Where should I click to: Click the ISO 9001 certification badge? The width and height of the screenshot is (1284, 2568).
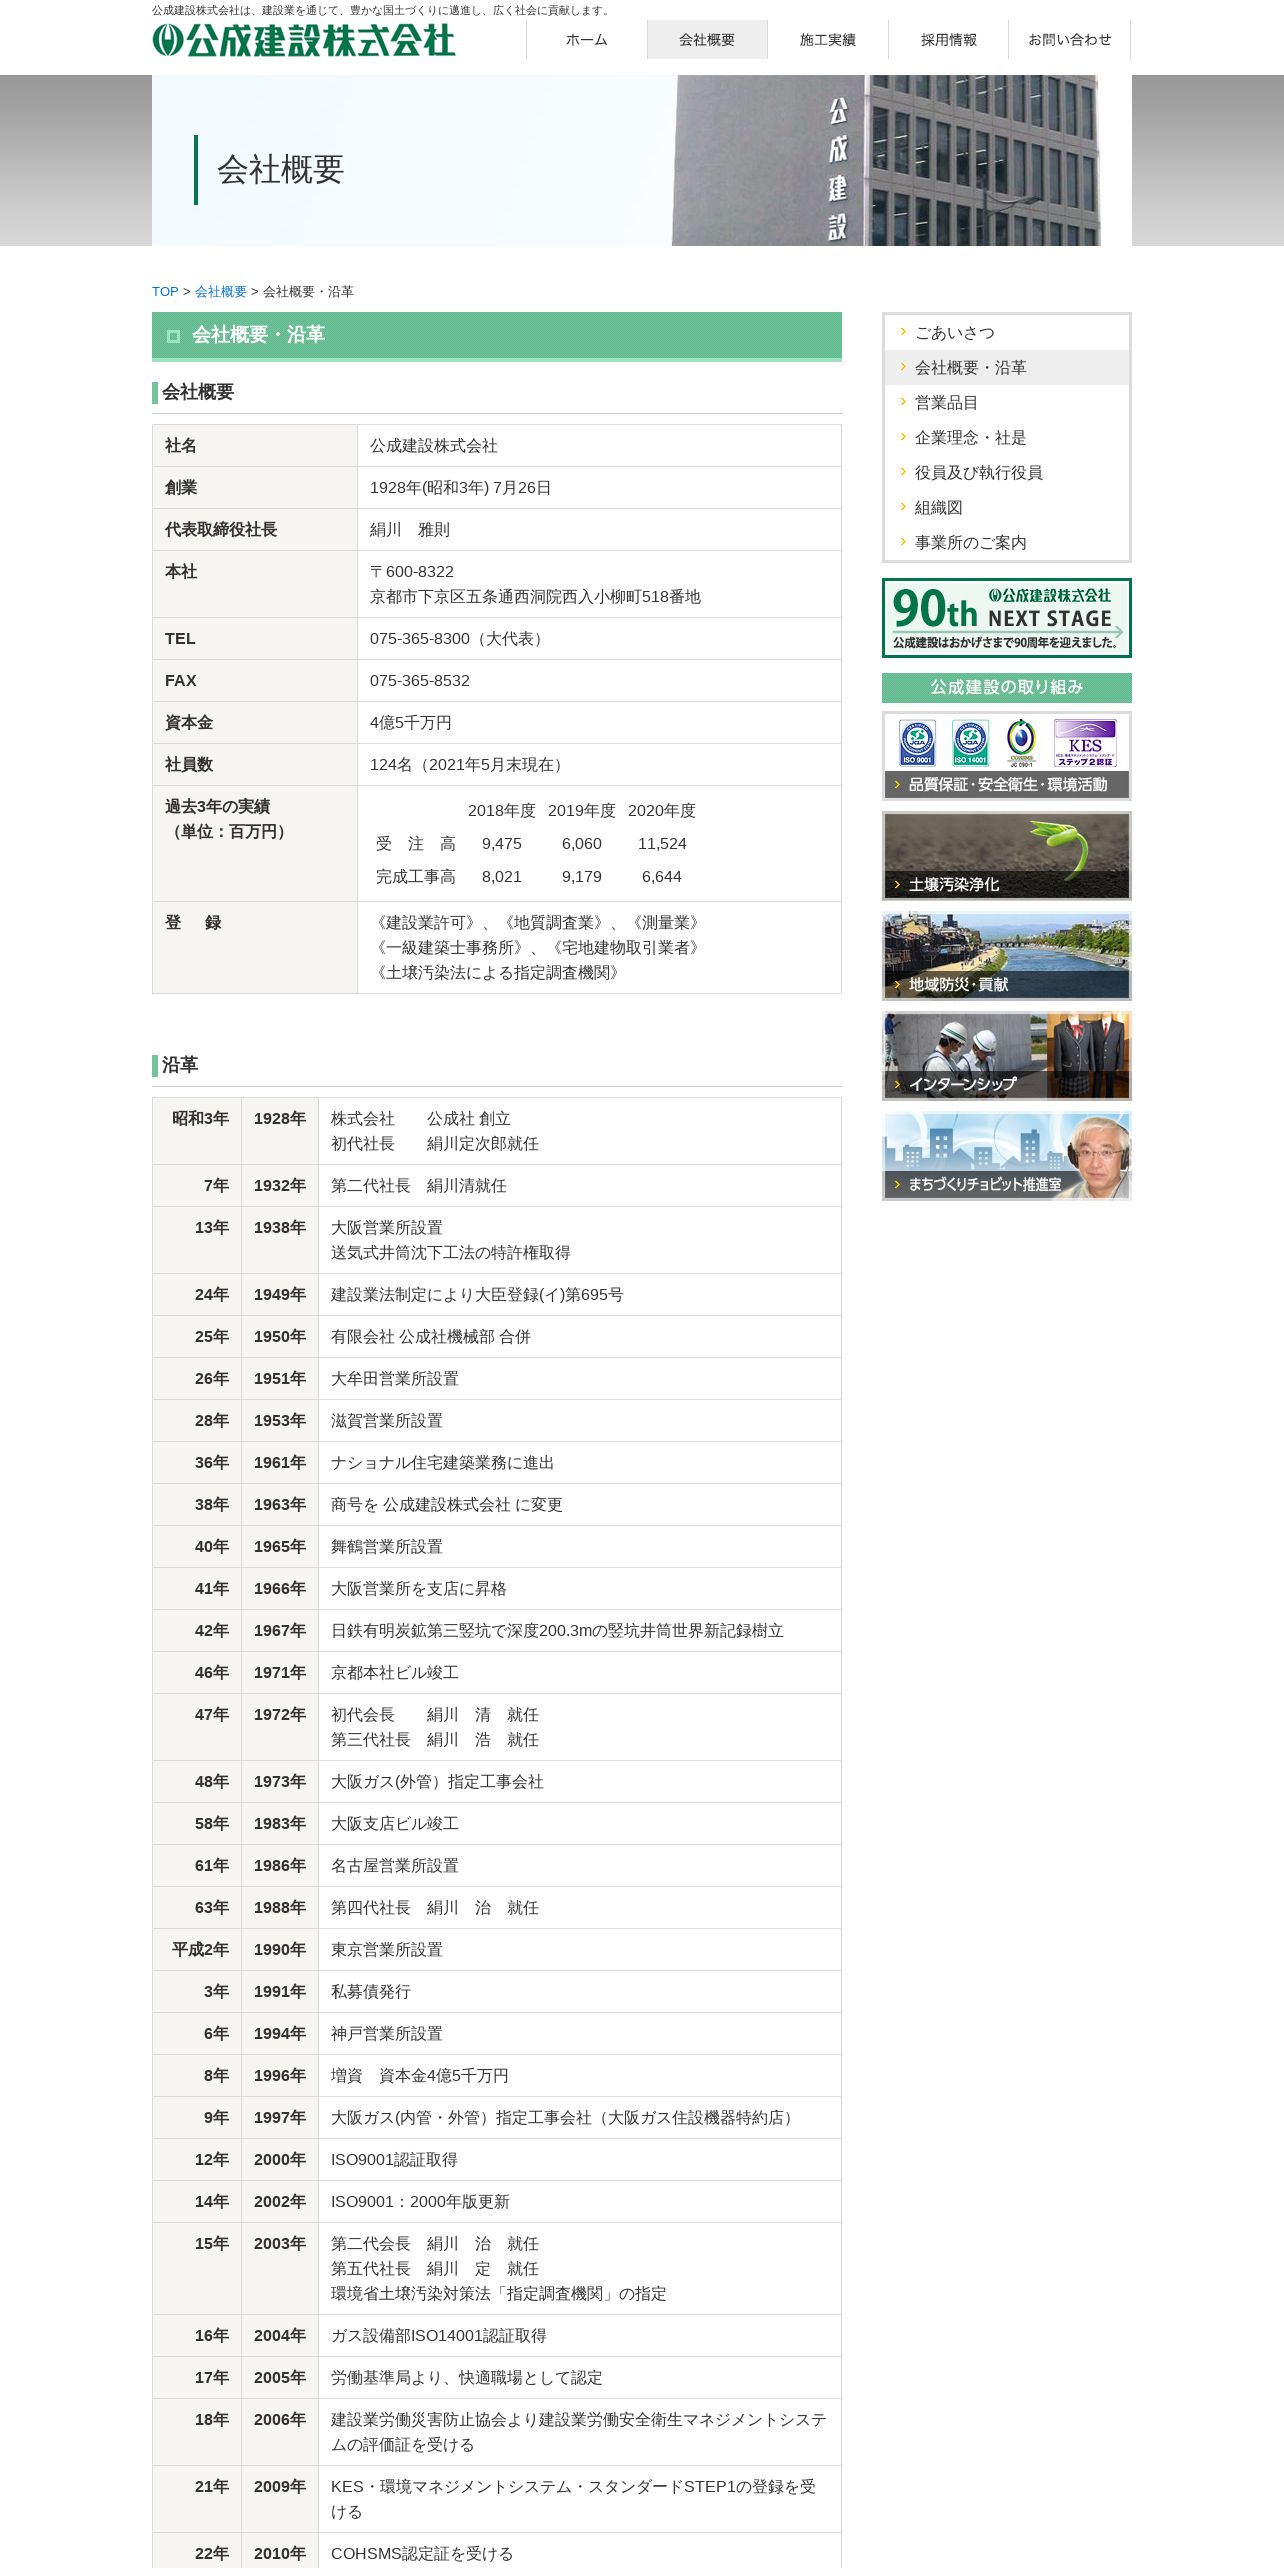coord(917,742)
